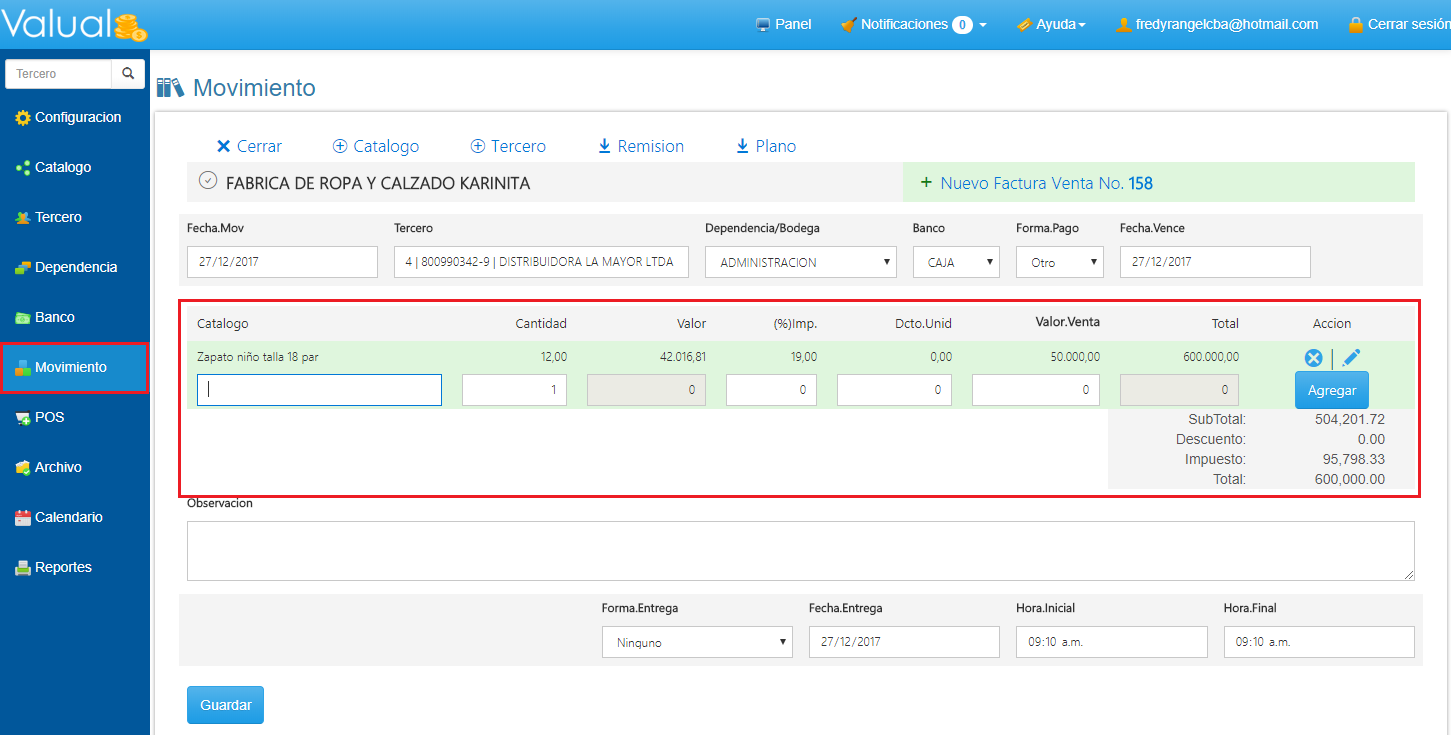Open Configuracion from the sidebar

tap(77, 117)
